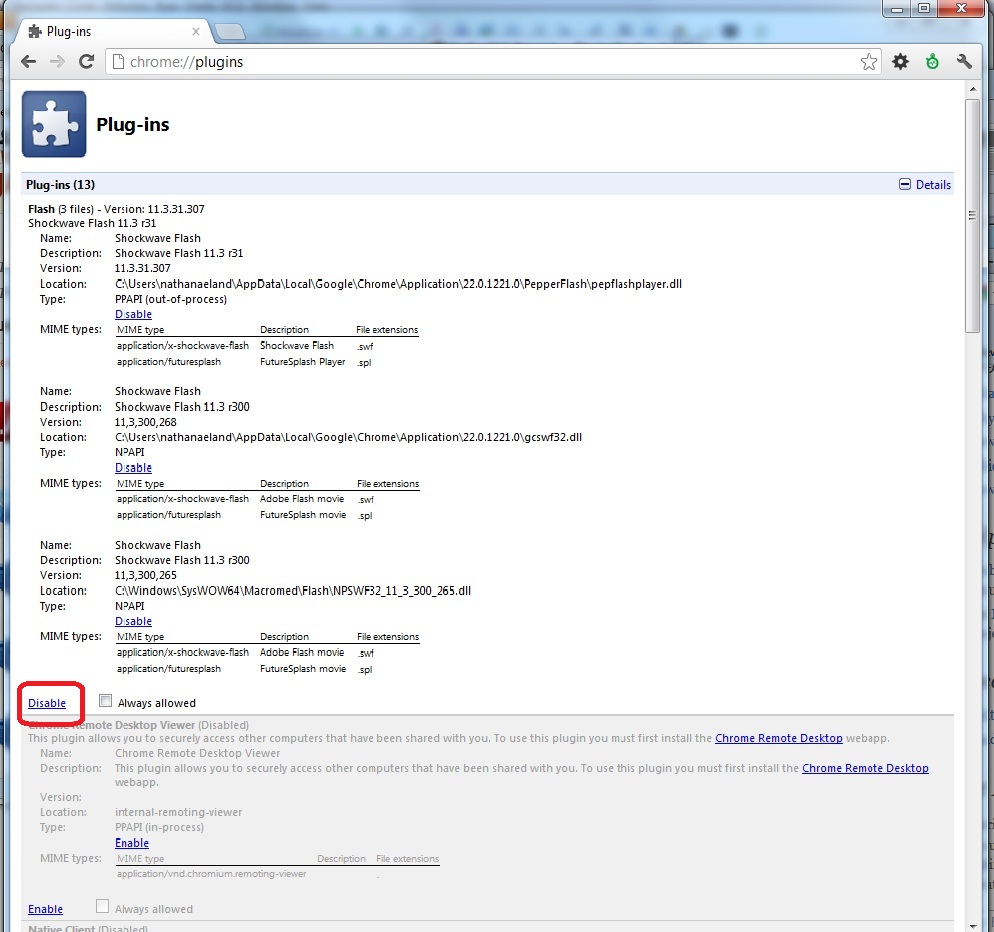
Task: Check Always allowed for Chrome Remote Desktop Viewer
Action: 102,906
